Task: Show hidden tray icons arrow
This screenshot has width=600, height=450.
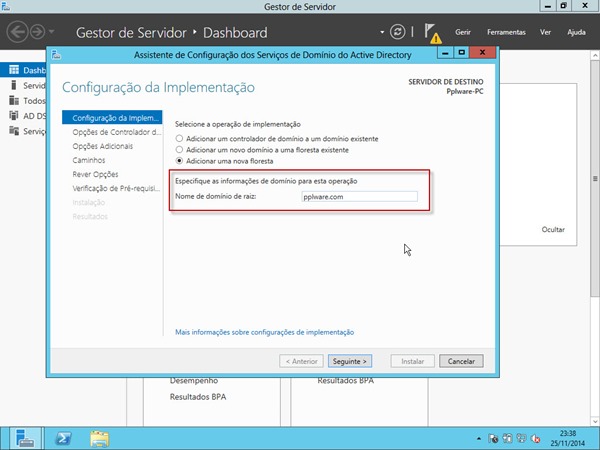Action: [479, 439]
